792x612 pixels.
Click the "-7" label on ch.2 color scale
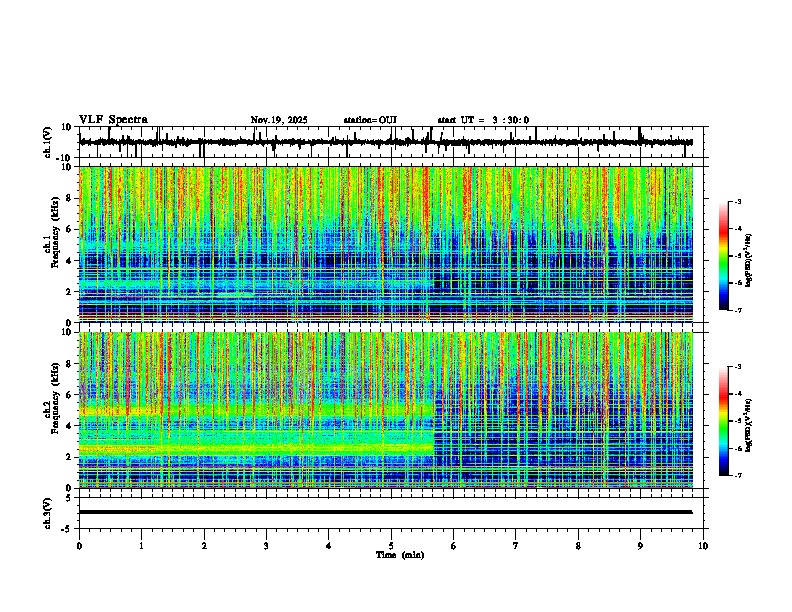[736, 475]
